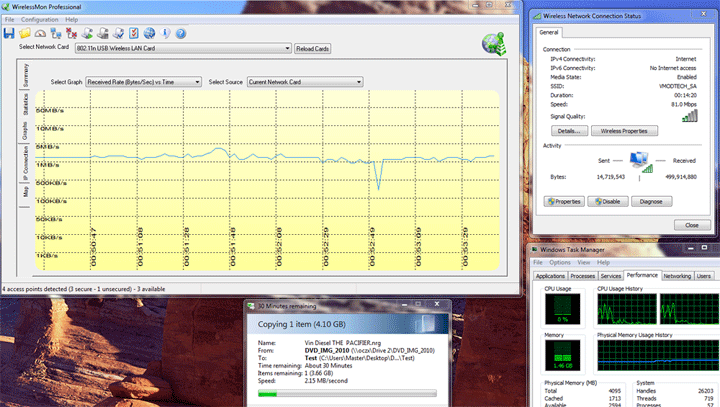Click the log icon with green play arrow
This screenshot has width=720, height=407.
tap(87, 33)
